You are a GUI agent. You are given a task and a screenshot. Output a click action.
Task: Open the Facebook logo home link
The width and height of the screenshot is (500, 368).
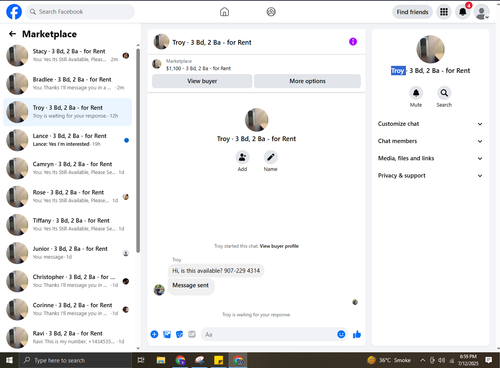14,12
